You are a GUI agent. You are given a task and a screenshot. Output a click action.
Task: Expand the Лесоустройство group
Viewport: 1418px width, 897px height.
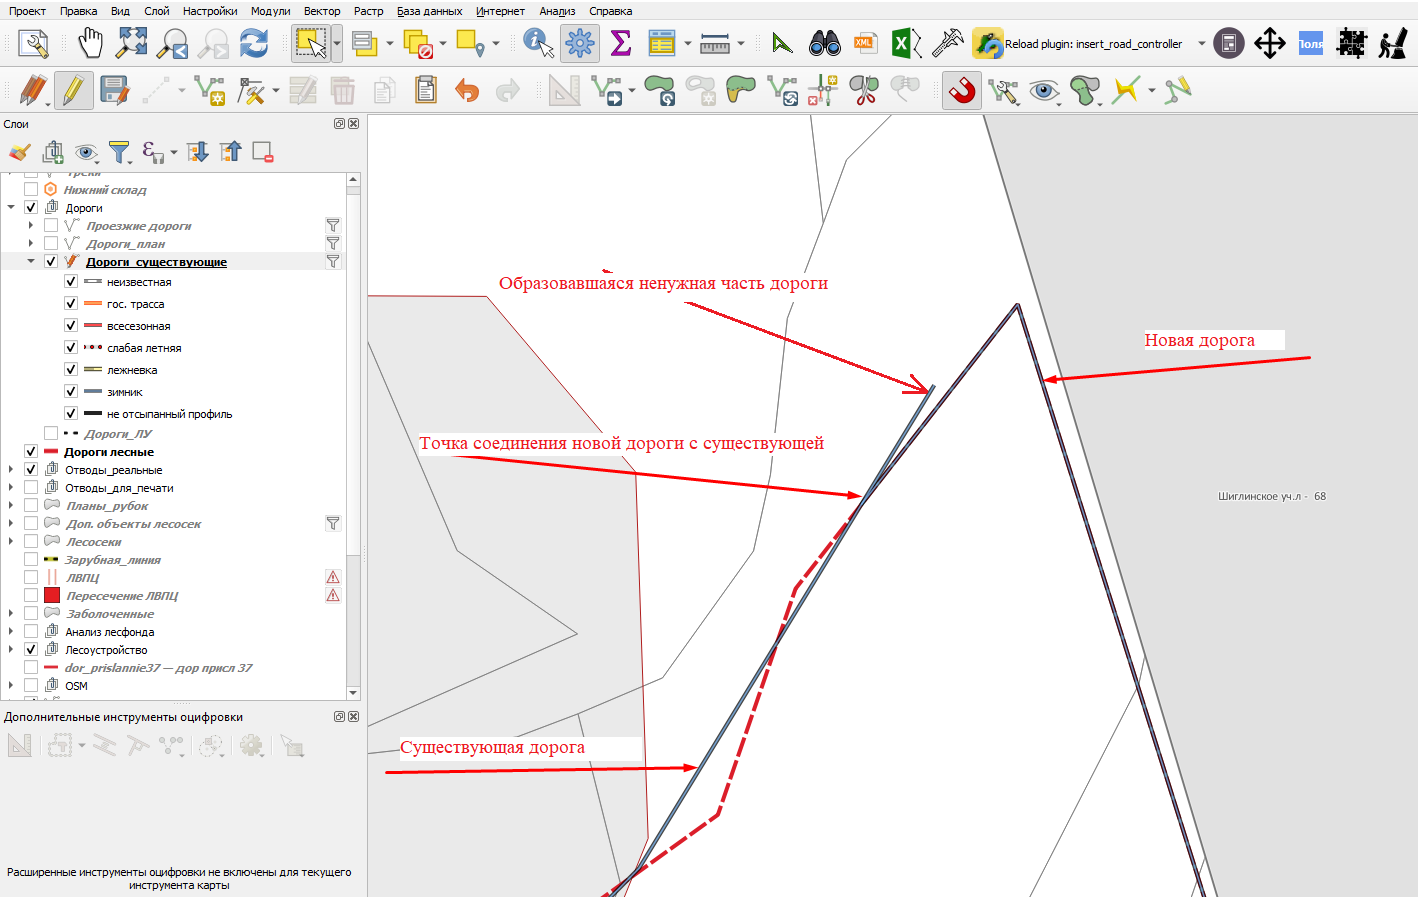(11, 649)
